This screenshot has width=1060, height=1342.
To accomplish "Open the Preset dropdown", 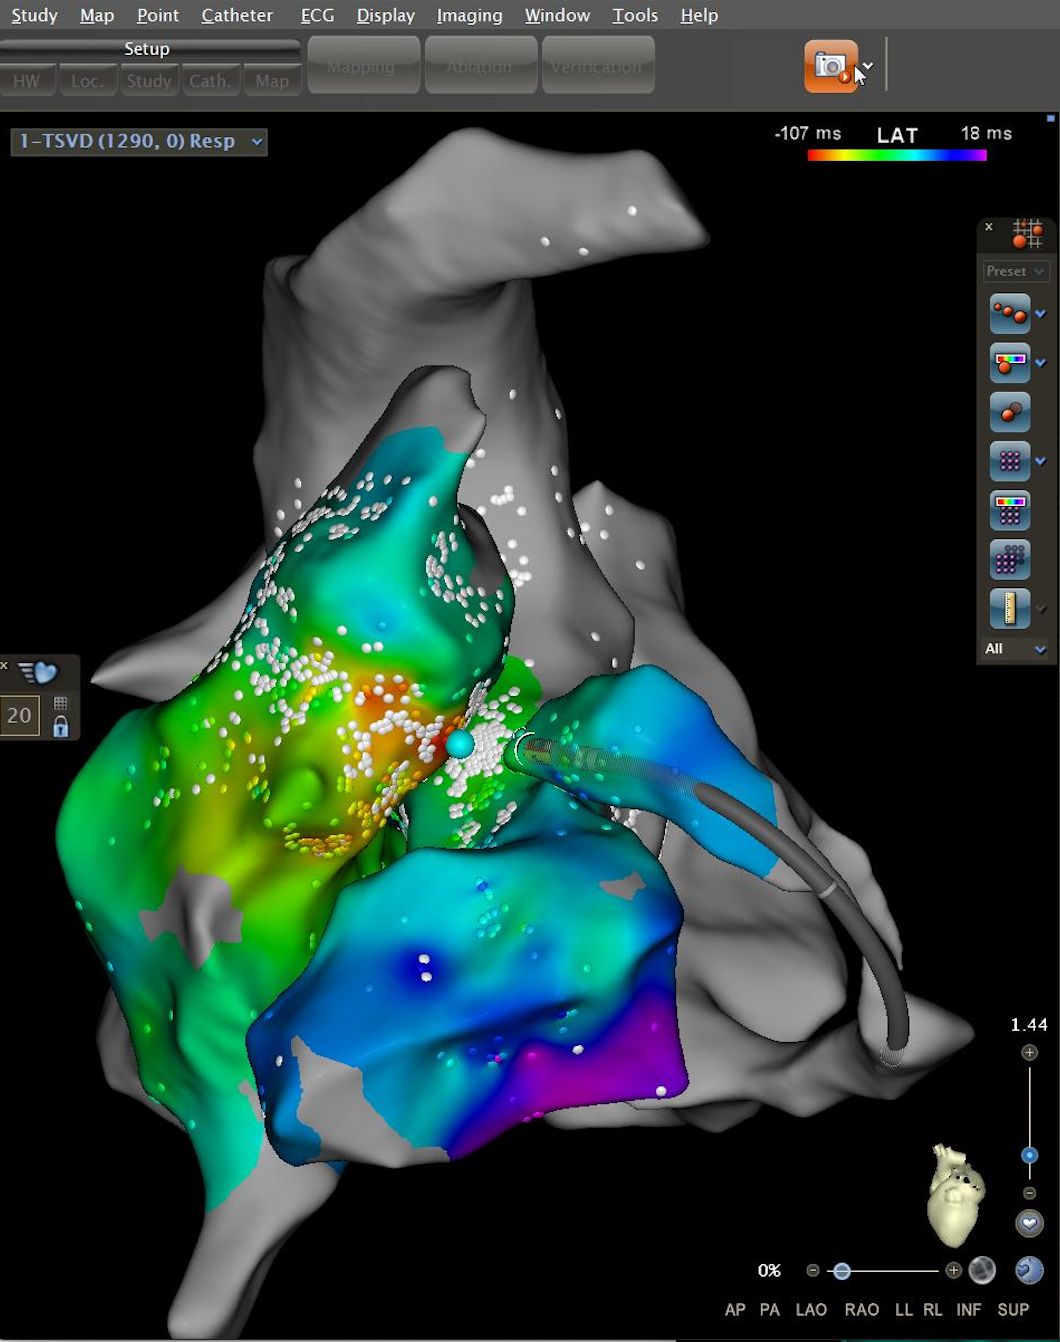I will click(1014, 271).
